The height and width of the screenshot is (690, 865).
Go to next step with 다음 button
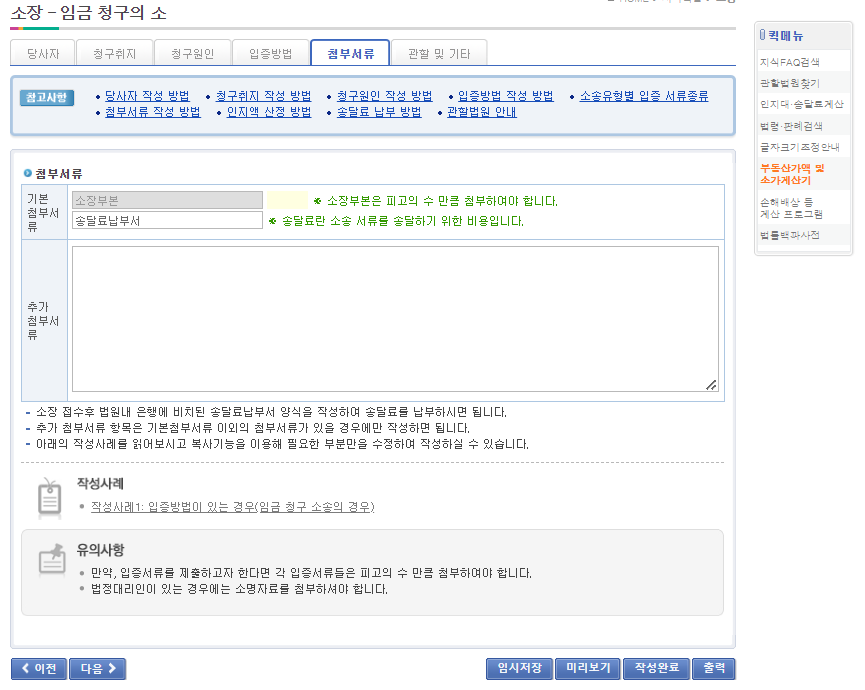coord(97,669)
